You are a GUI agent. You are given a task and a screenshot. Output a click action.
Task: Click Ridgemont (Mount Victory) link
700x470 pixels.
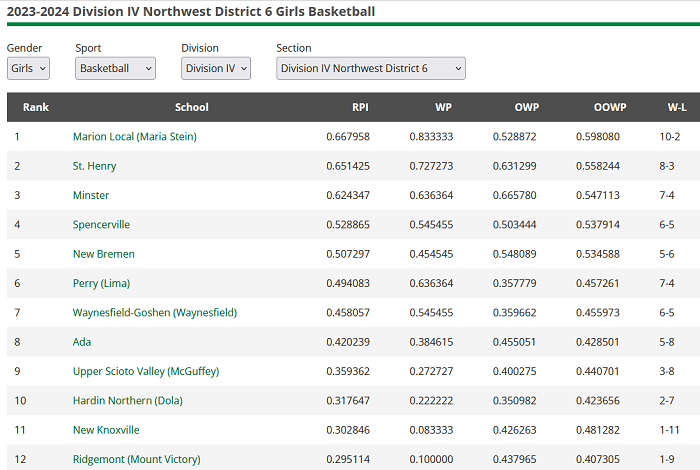coord(136,459)
